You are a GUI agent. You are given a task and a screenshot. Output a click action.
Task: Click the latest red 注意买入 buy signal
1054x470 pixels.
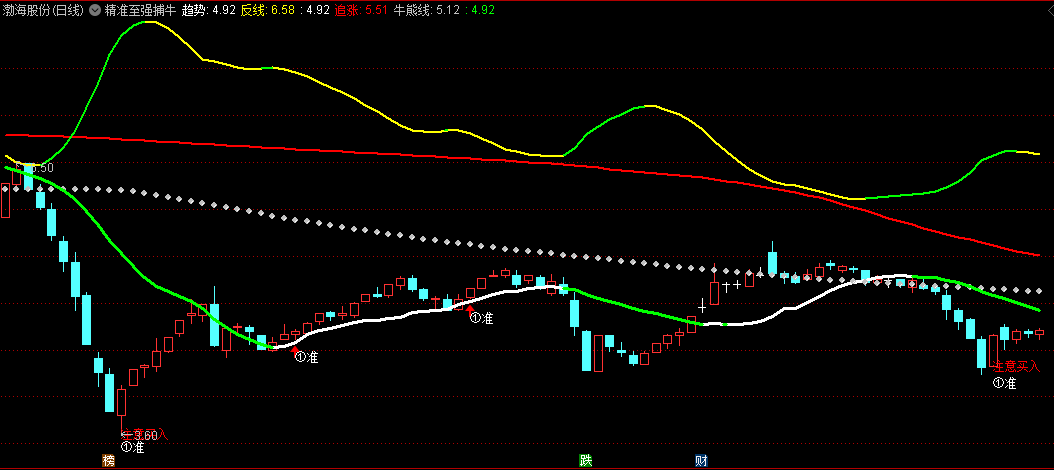(x=1016, y=366)
